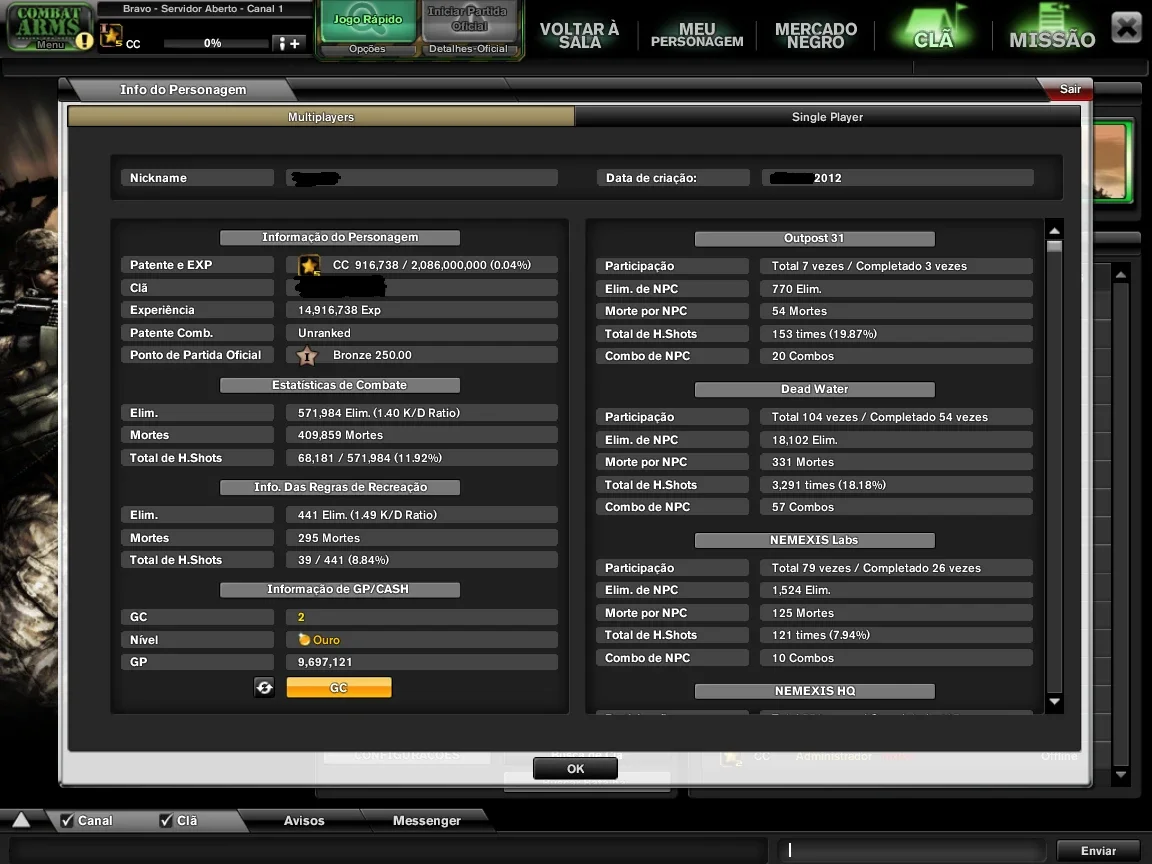Open the Clã tent icon
Screen dimensions: 1152x864
[x=933, y=27]
